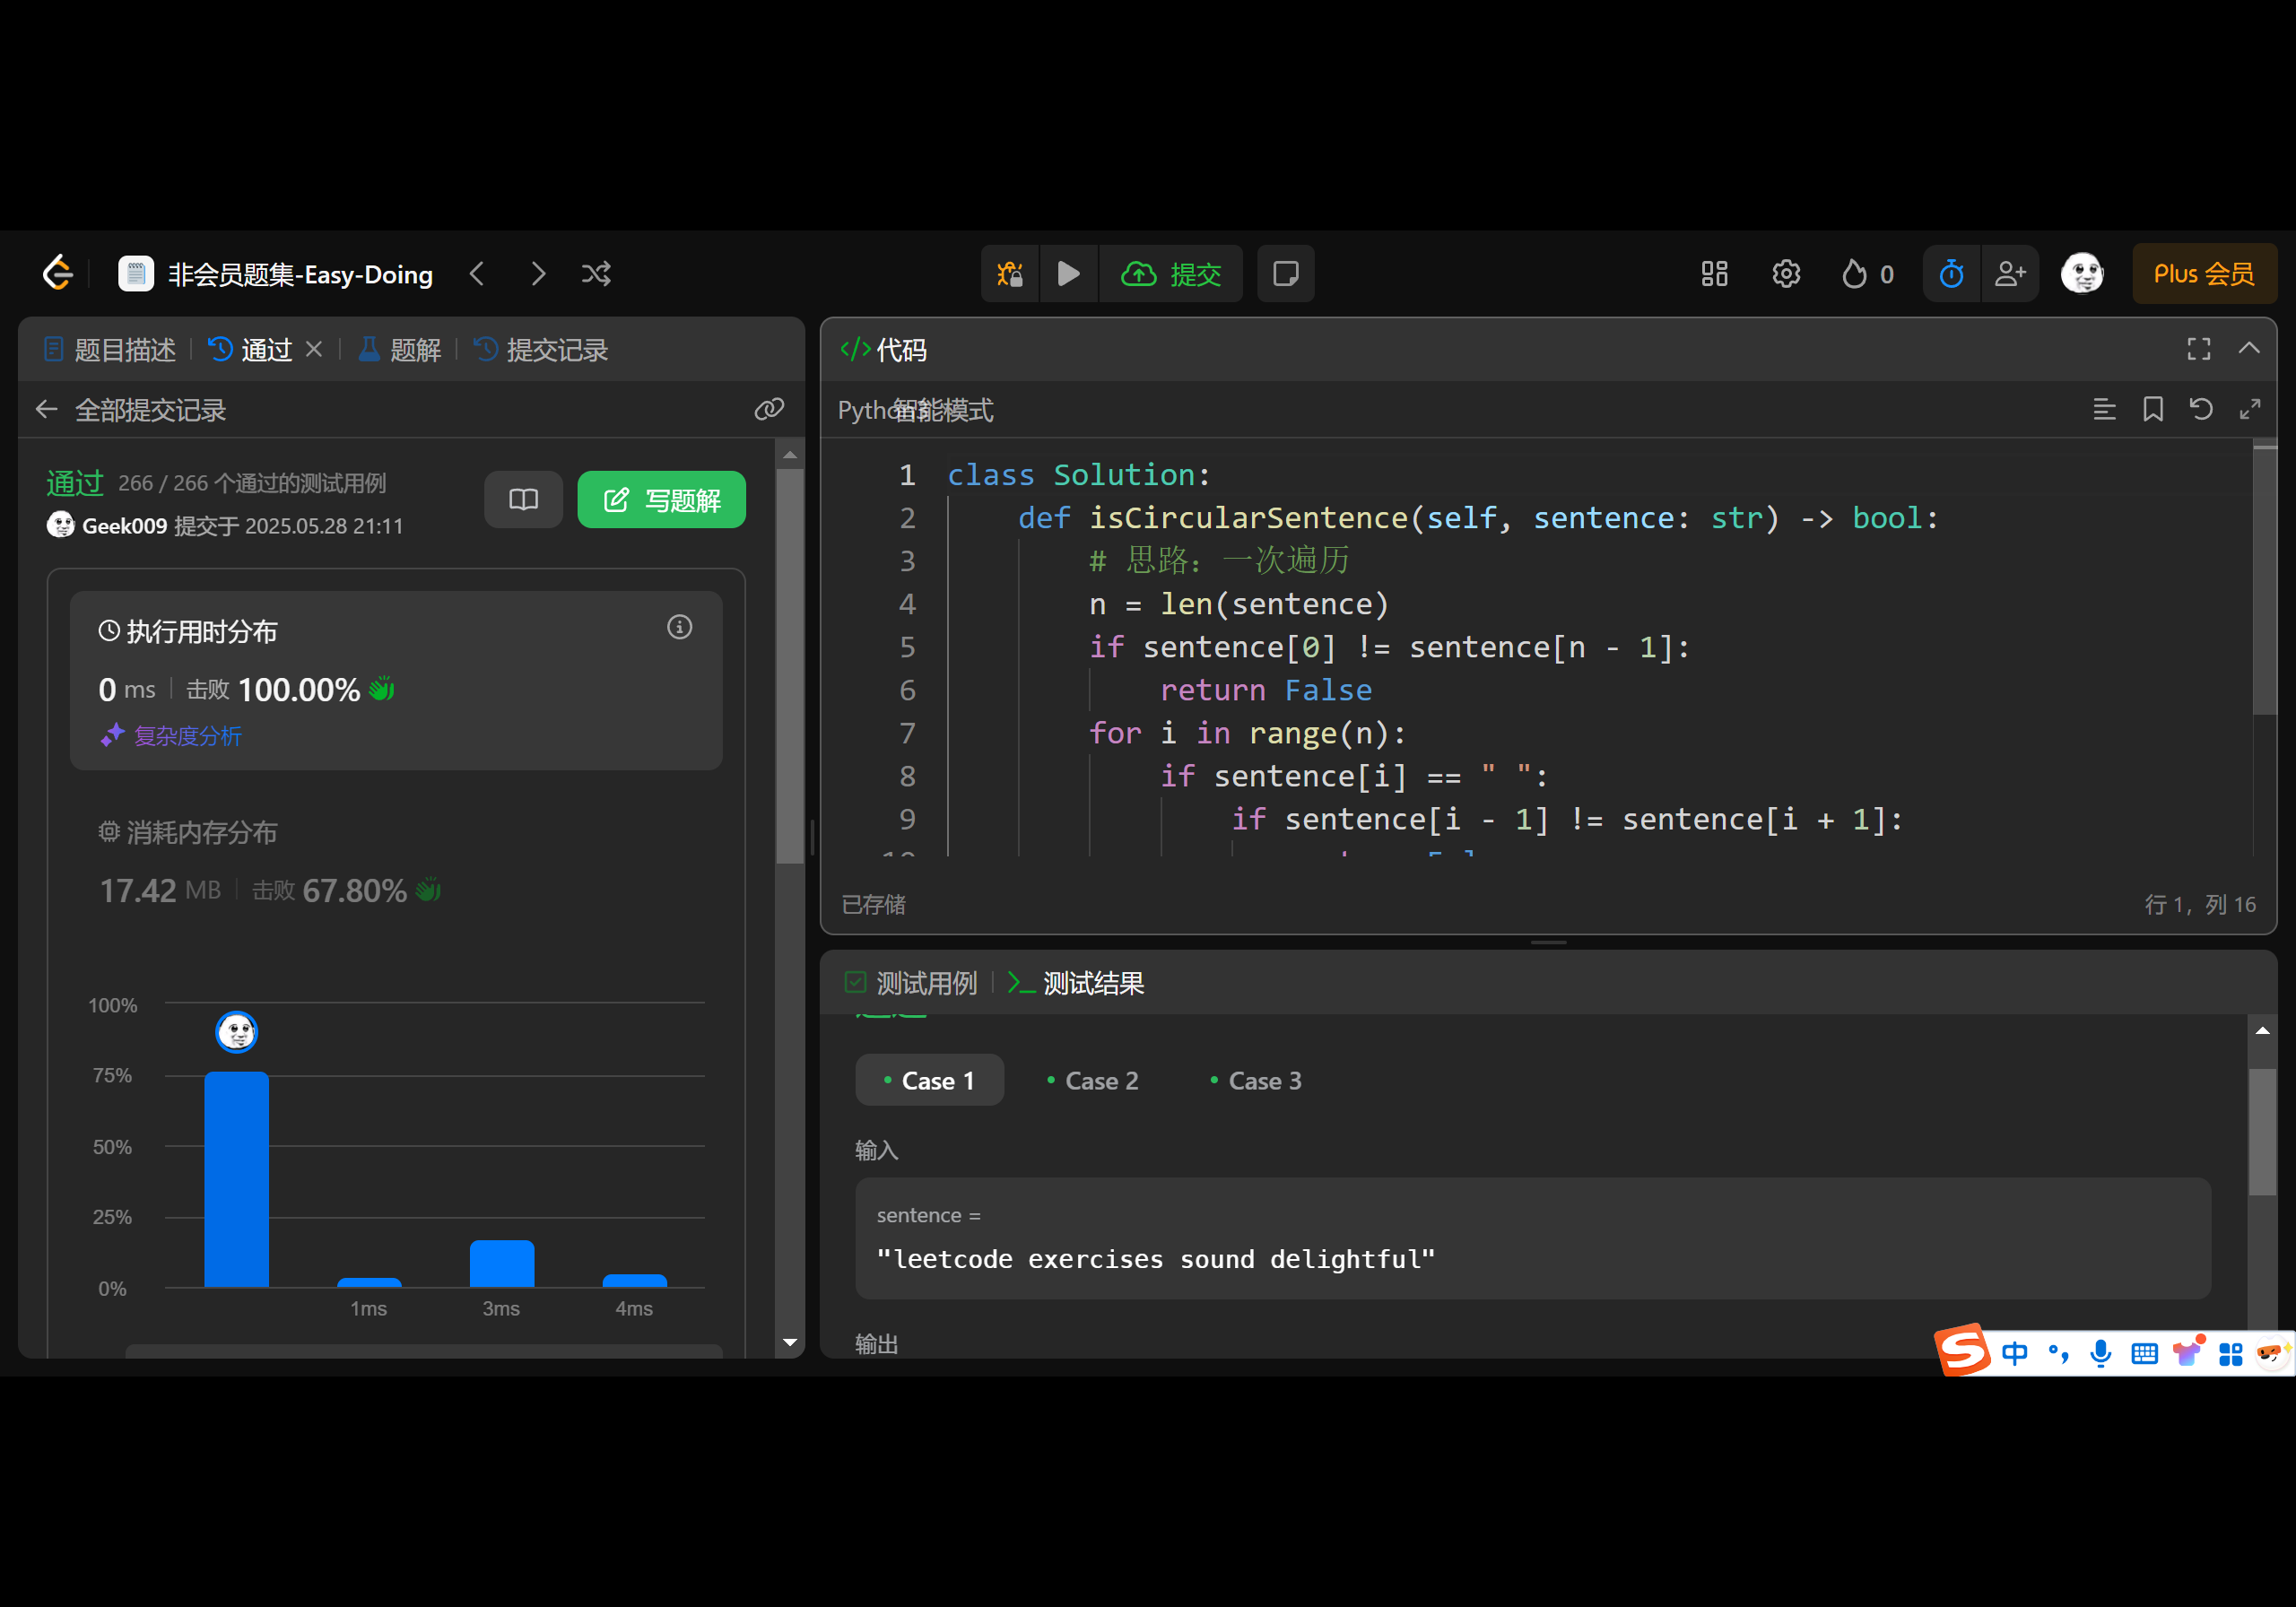
Task: Click the green 写题解 button
Action: [x=661, y=499]
